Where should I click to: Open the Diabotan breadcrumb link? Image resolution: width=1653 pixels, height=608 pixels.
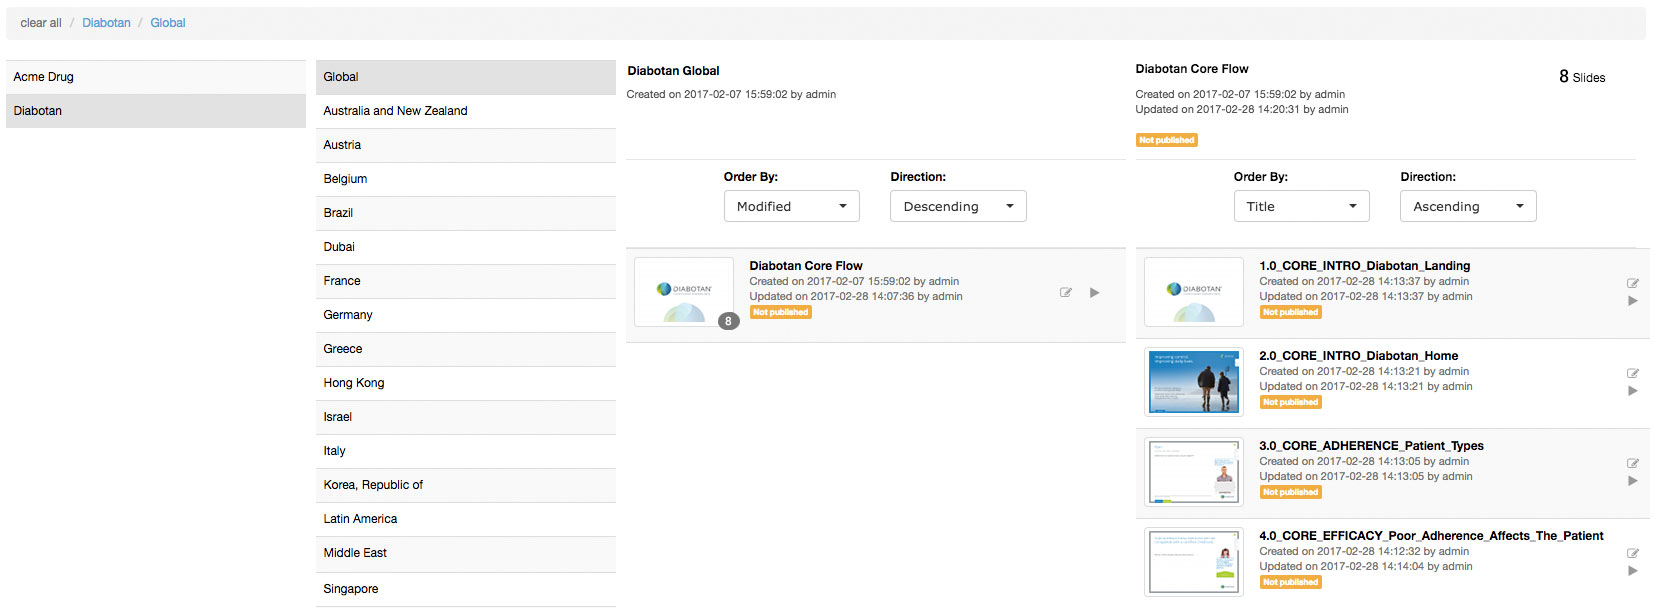(106, 23)
